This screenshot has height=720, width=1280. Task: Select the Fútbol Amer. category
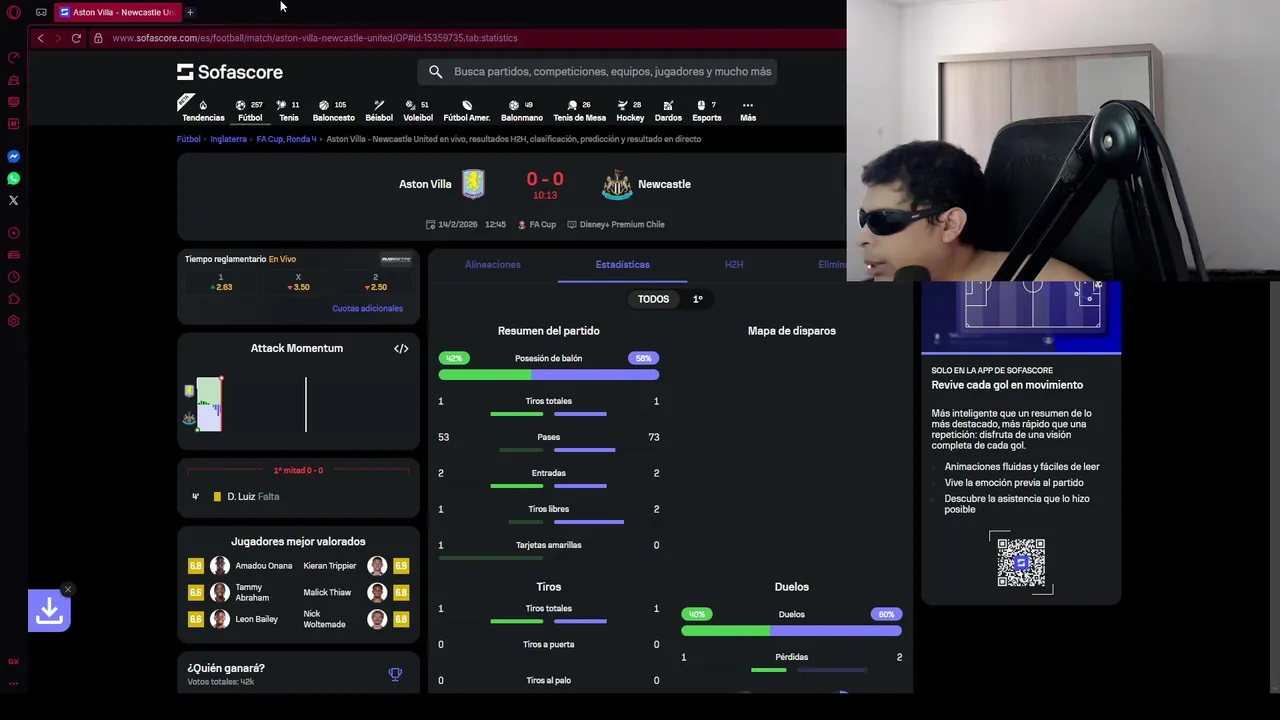pyautogui.click(x=467, y=110)
